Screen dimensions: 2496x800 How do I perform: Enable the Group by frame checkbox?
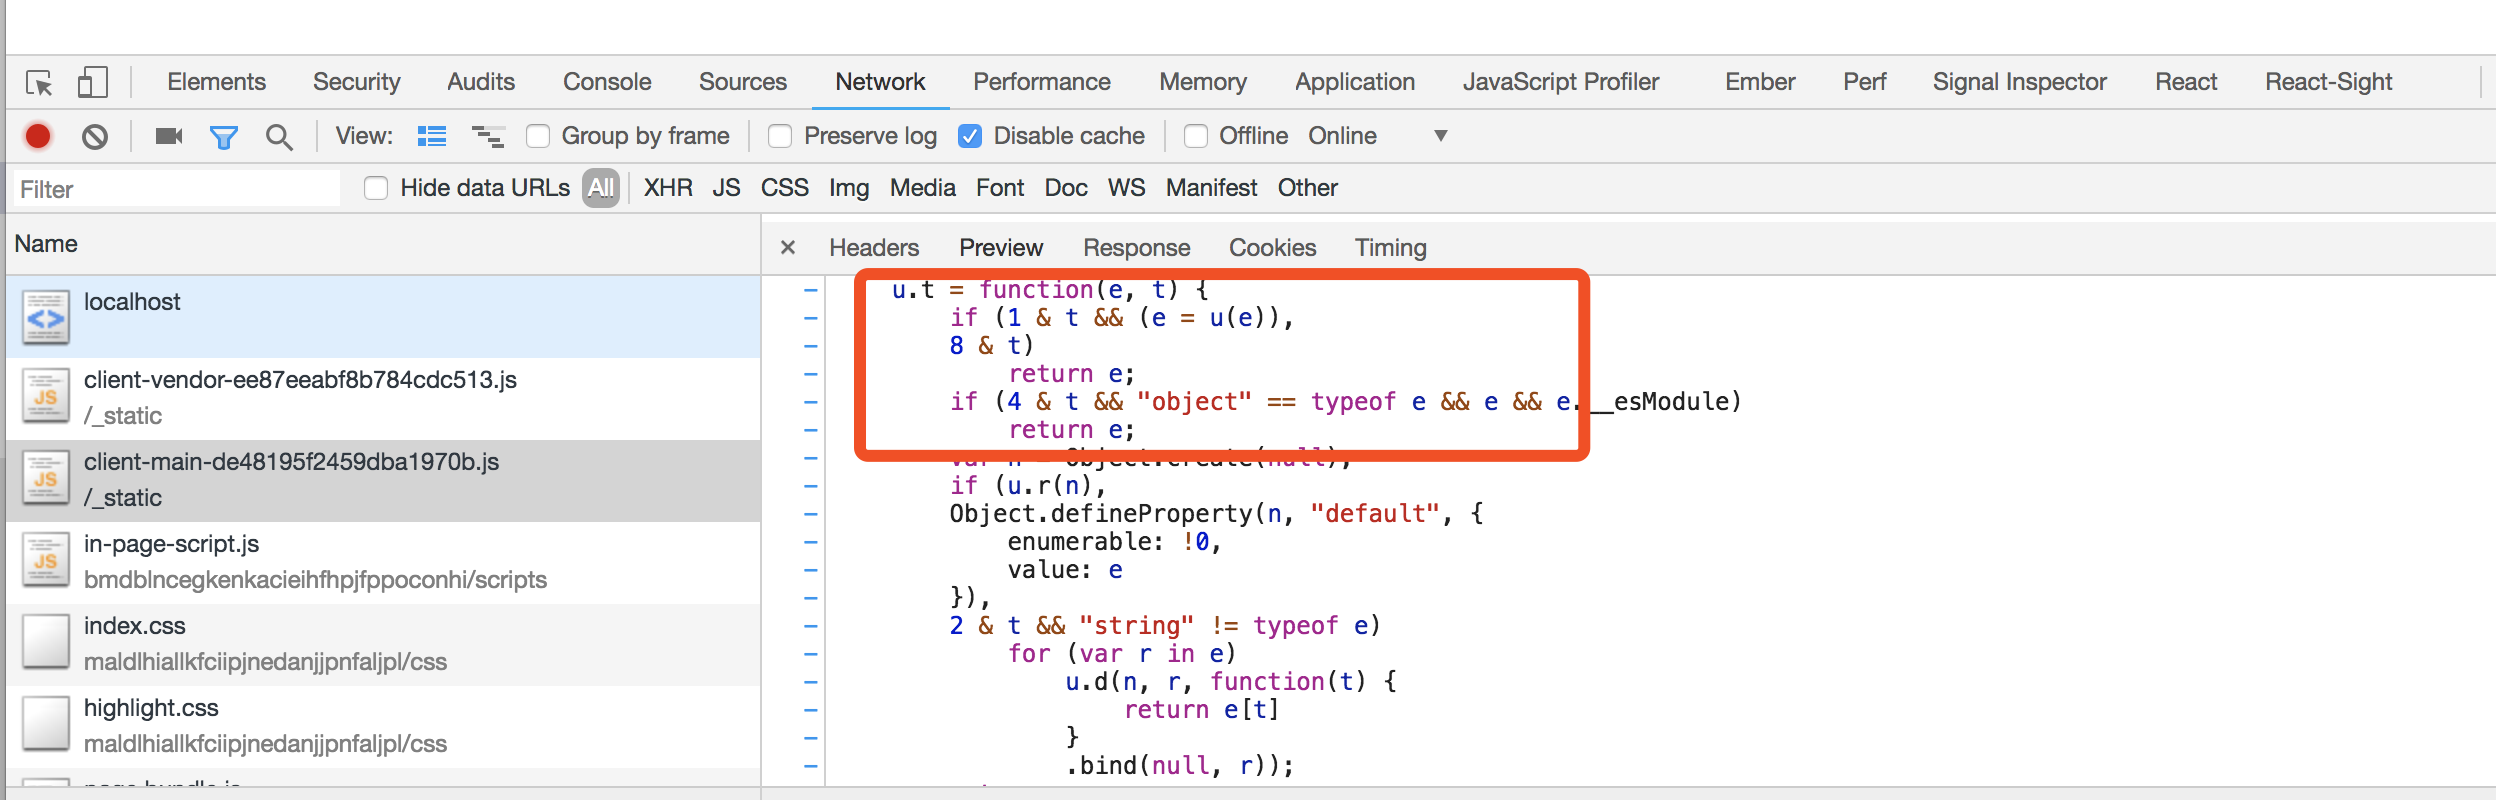click(x=538, y=136)
